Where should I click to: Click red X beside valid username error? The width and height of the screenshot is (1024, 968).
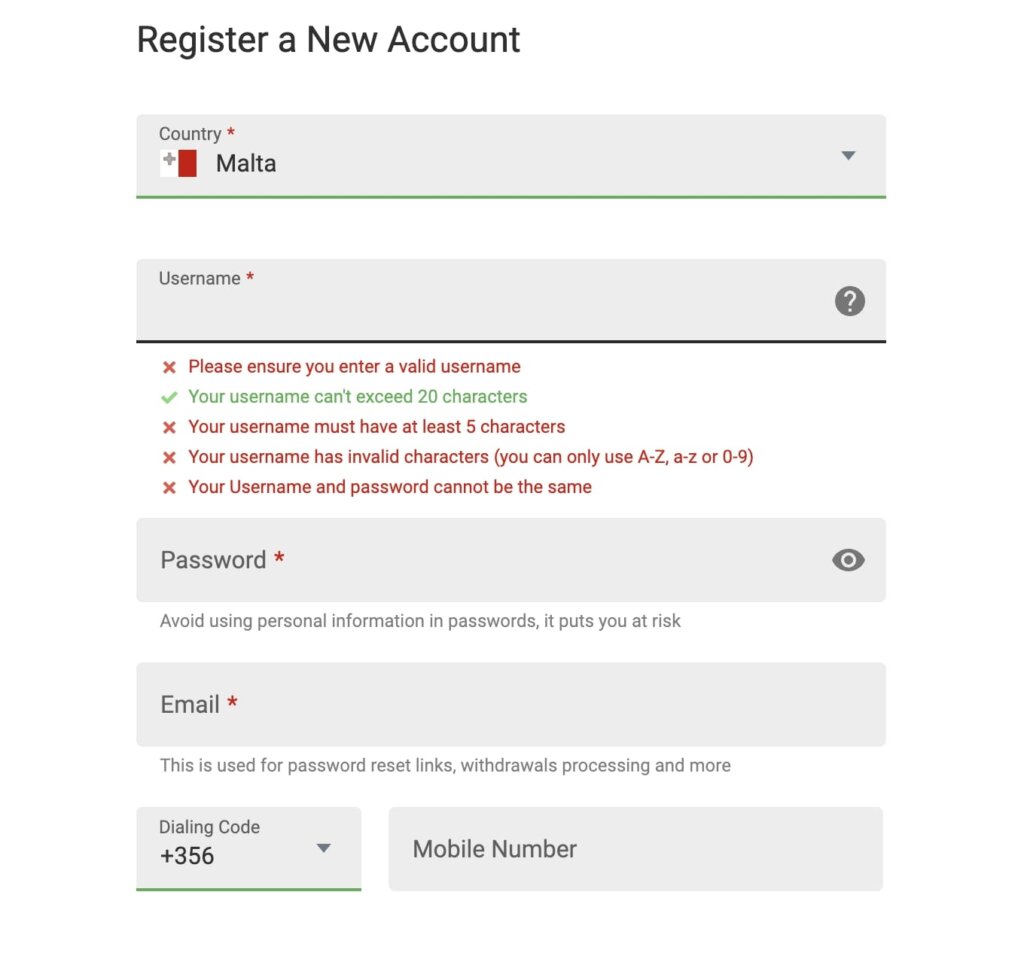tap(169, 367)
